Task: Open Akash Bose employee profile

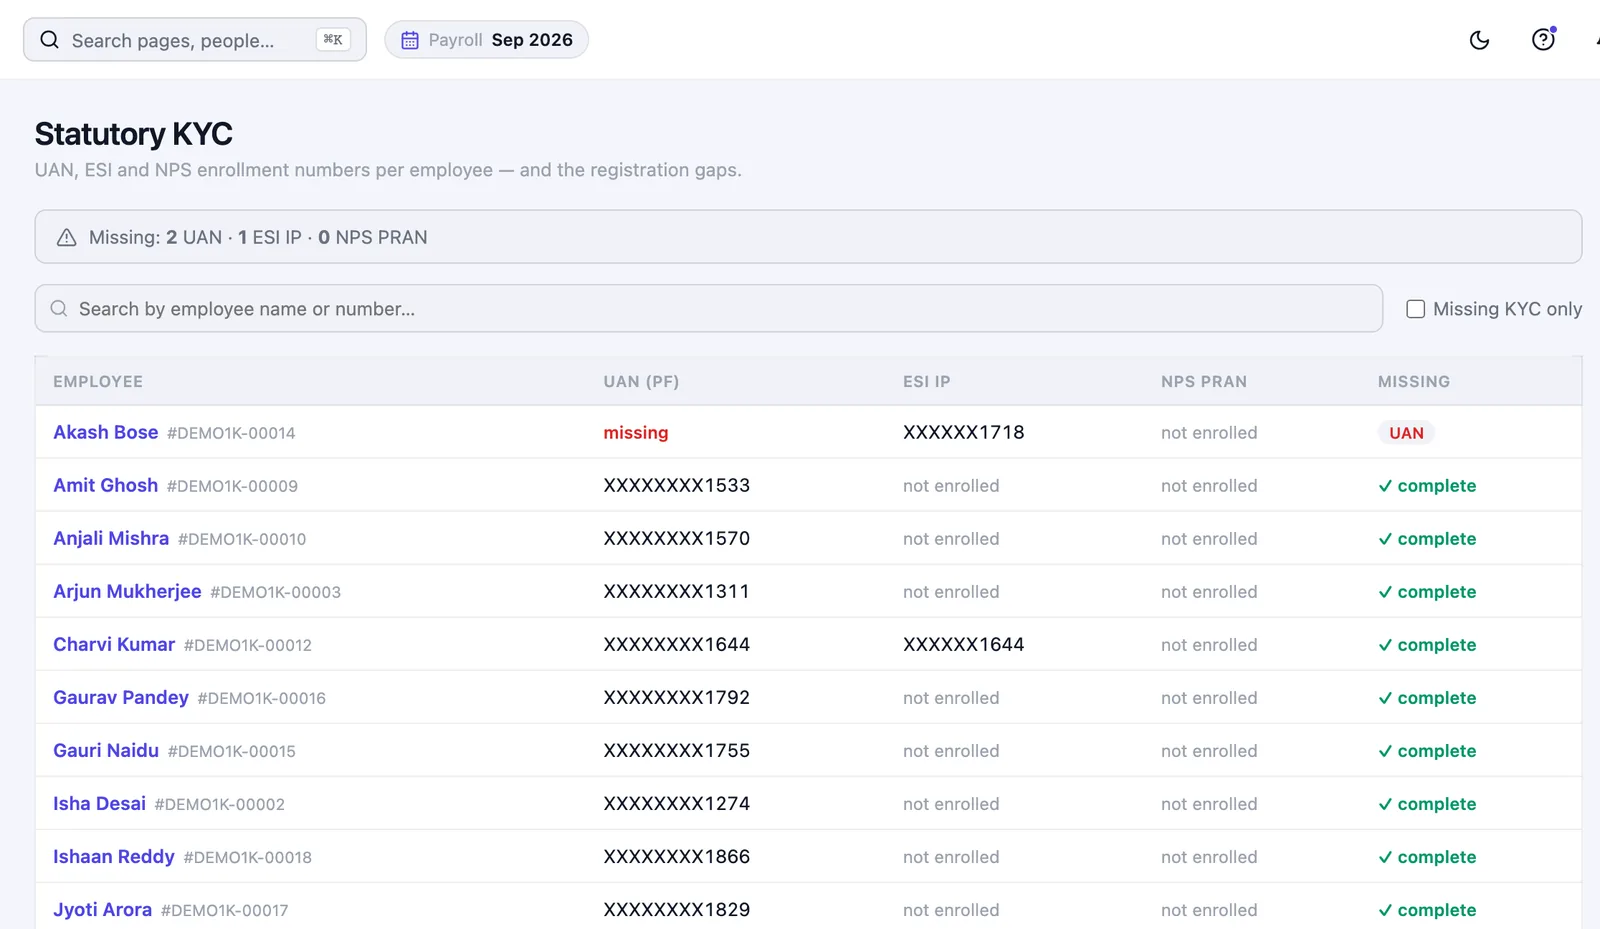Action: click(106, 432)
